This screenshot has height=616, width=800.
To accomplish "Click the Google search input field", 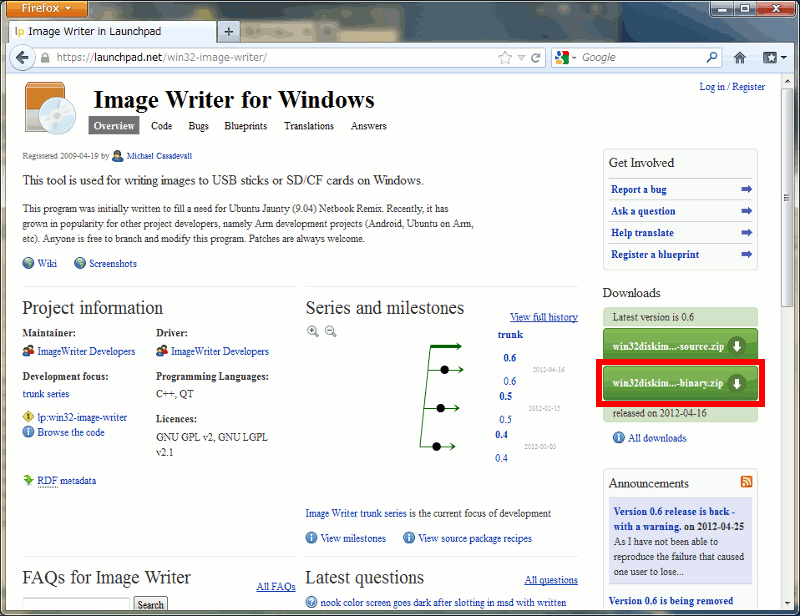I will 640,57.
